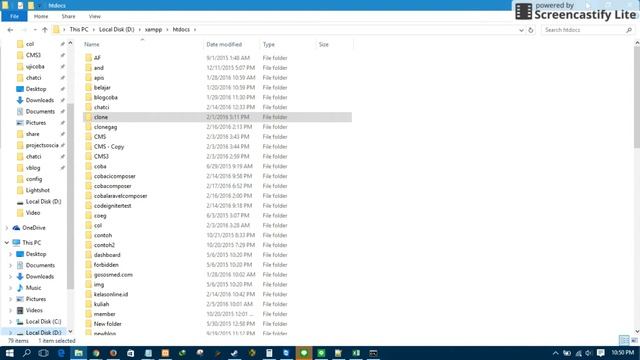640x360 pixels.
Task: Click the volume icon in system tray
Action: [x=589, y=353]
